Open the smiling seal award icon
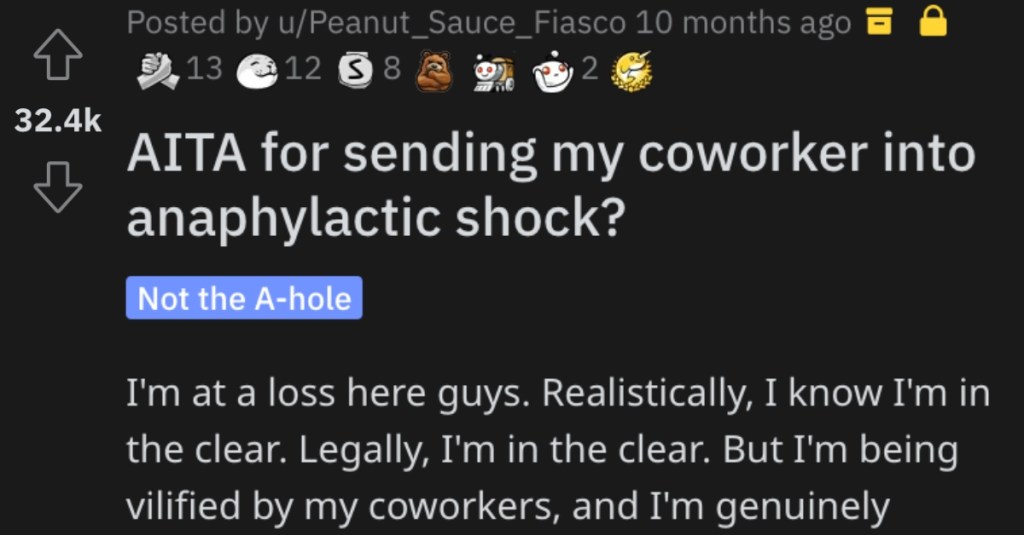 click(257, 71)
